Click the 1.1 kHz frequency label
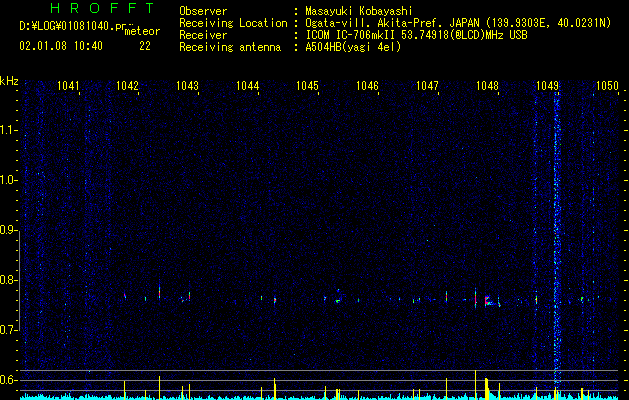629x400 pixels. [9, 130]
